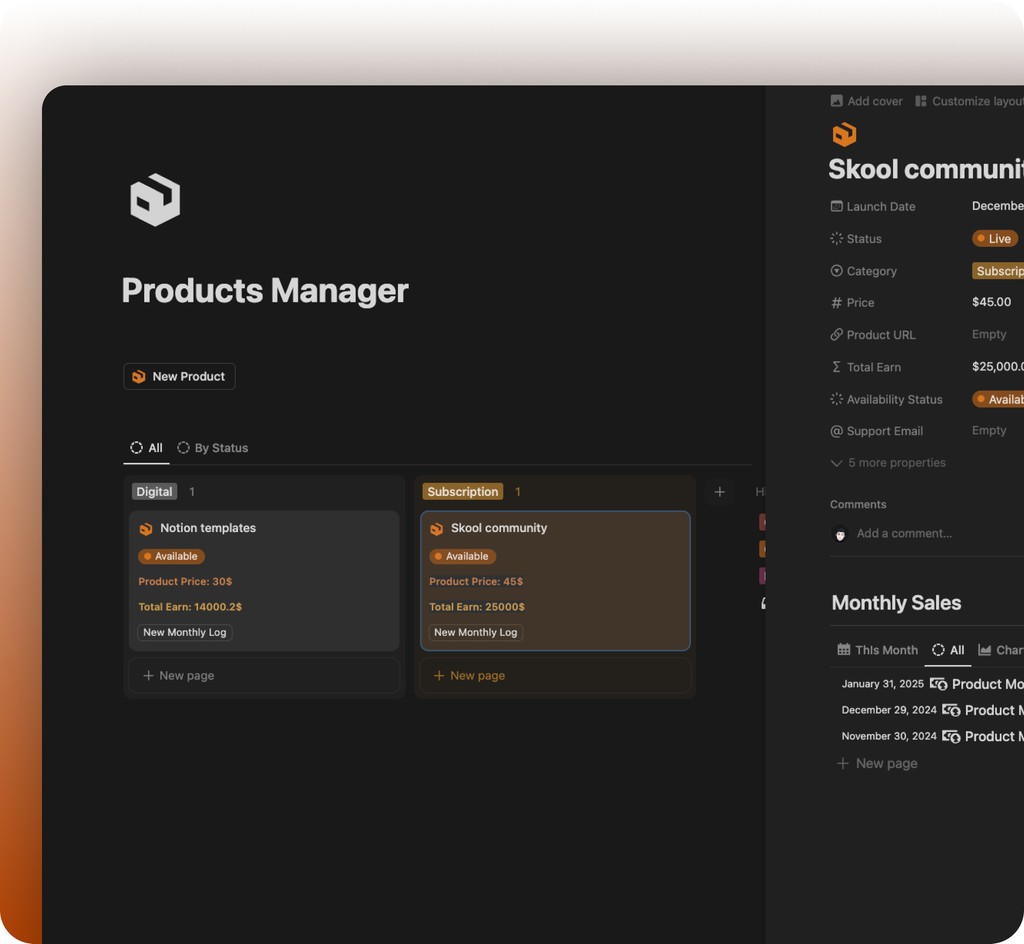Switch to the Chart view in Monthly Sales

1003,650
